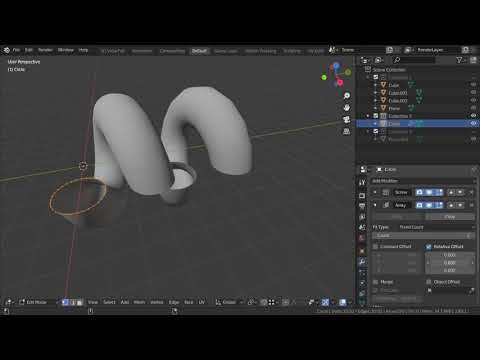Hide Cube.001 via its eye icon
The height and width of the screenshot is (360, 480).
(x=473, y=93)
